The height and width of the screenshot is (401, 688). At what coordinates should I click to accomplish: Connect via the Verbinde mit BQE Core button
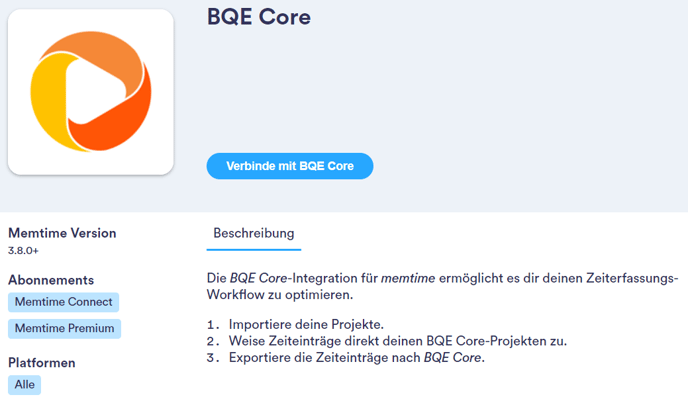pyautogui.click(x=290, y=166)
